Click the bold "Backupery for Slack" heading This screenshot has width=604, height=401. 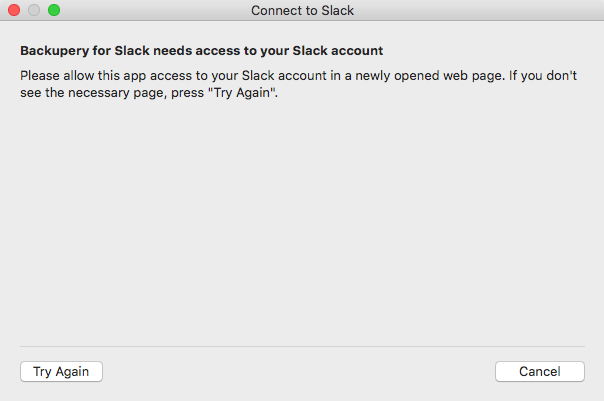point(202,49)
